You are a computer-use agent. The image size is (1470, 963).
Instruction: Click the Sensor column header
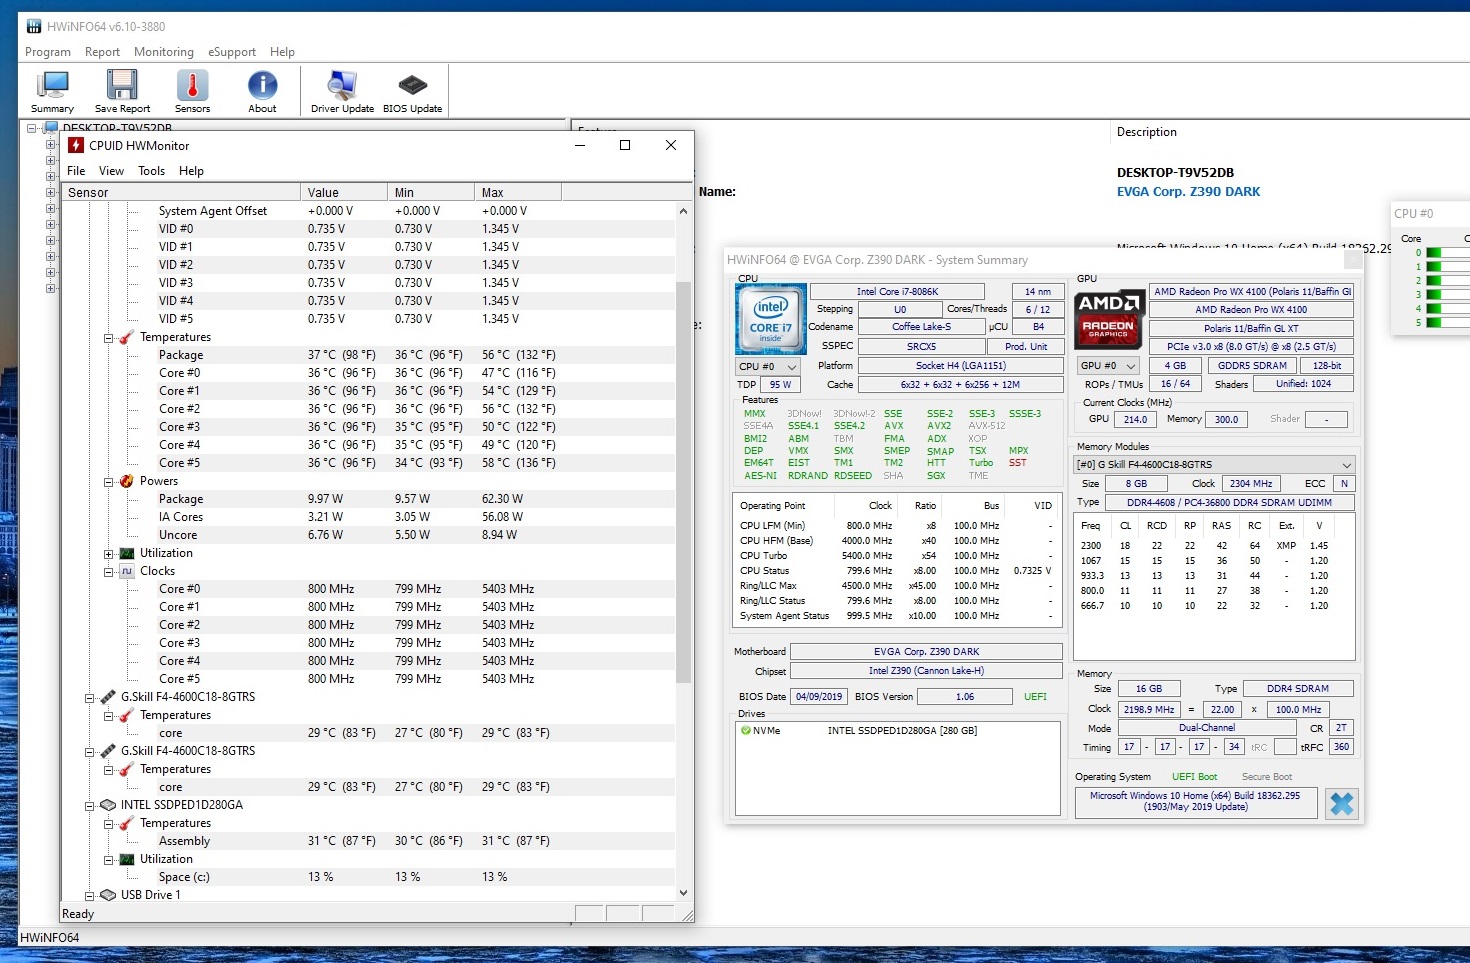click(181, 192)
